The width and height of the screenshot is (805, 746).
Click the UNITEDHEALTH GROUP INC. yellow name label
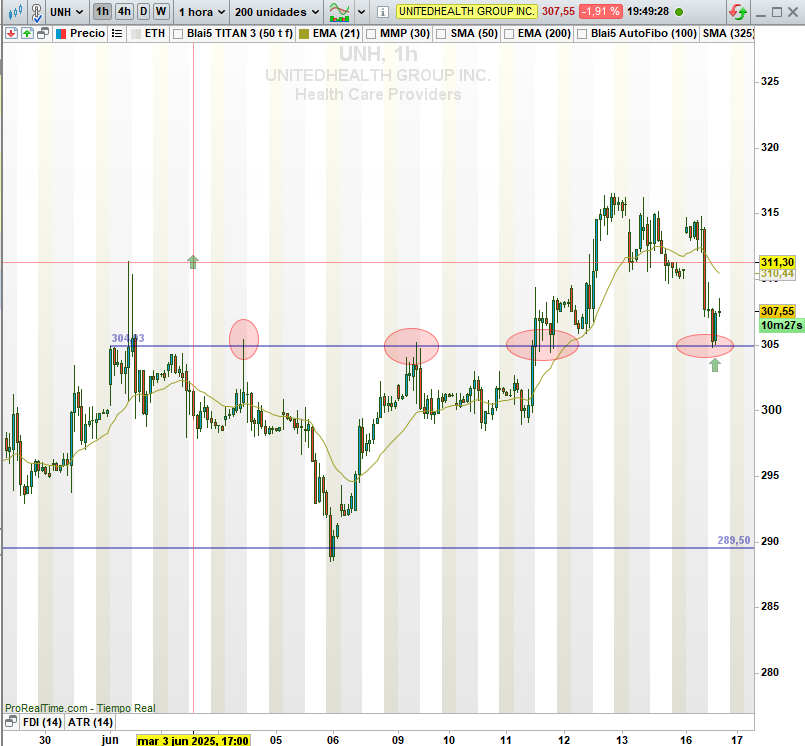[x=466, y=11]
